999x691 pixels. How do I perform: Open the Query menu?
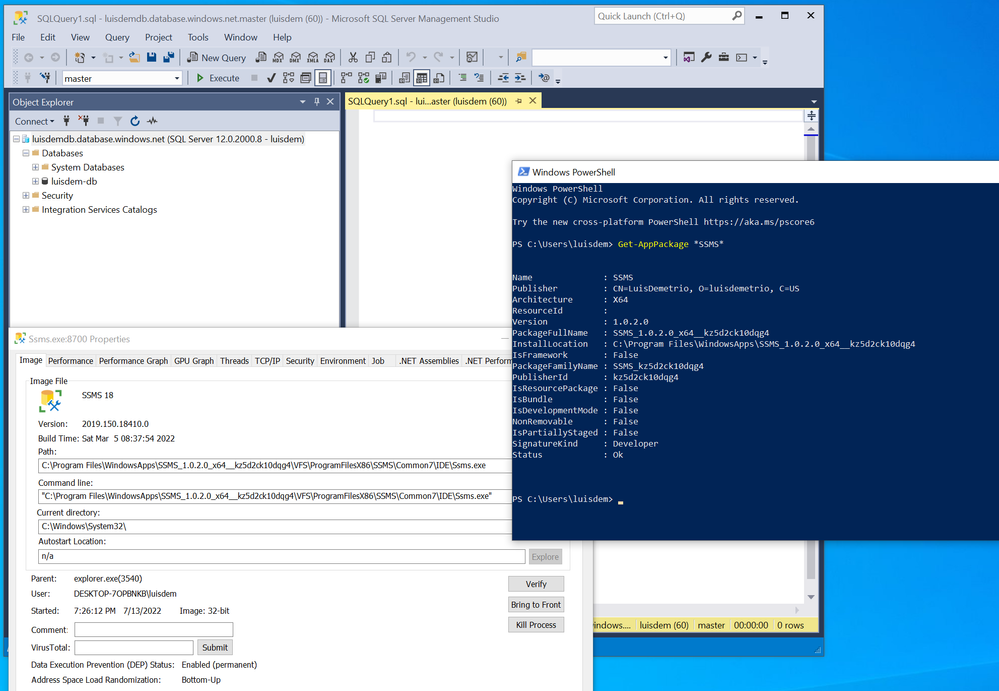(x=117, y=38)
